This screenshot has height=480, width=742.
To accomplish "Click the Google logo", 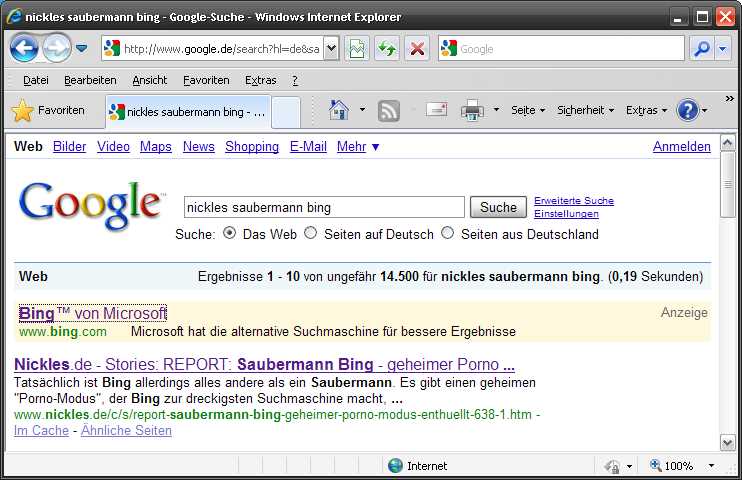I will point(91,205).
